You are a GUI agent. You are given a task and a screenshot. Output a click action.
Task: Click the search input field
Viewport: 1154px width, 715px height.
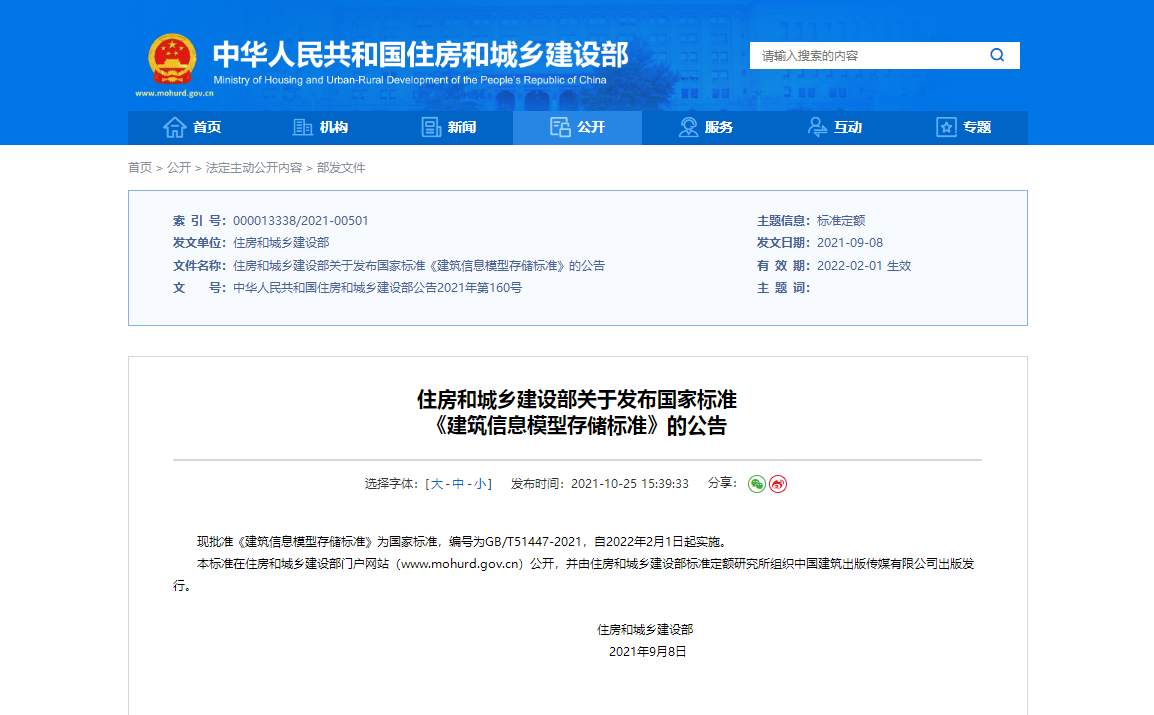865,56
